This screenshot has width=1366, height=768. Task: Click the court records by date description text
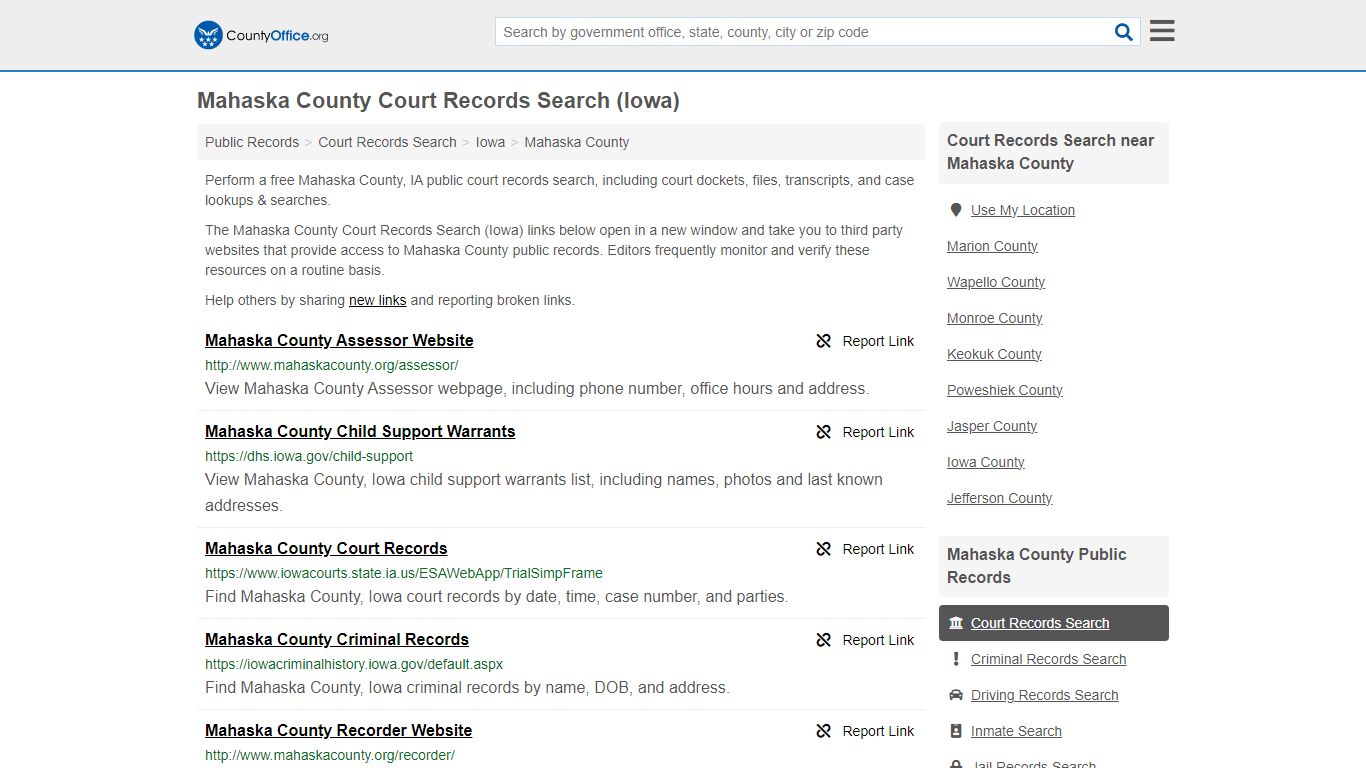pyautogui.click(x=496, y=596)
